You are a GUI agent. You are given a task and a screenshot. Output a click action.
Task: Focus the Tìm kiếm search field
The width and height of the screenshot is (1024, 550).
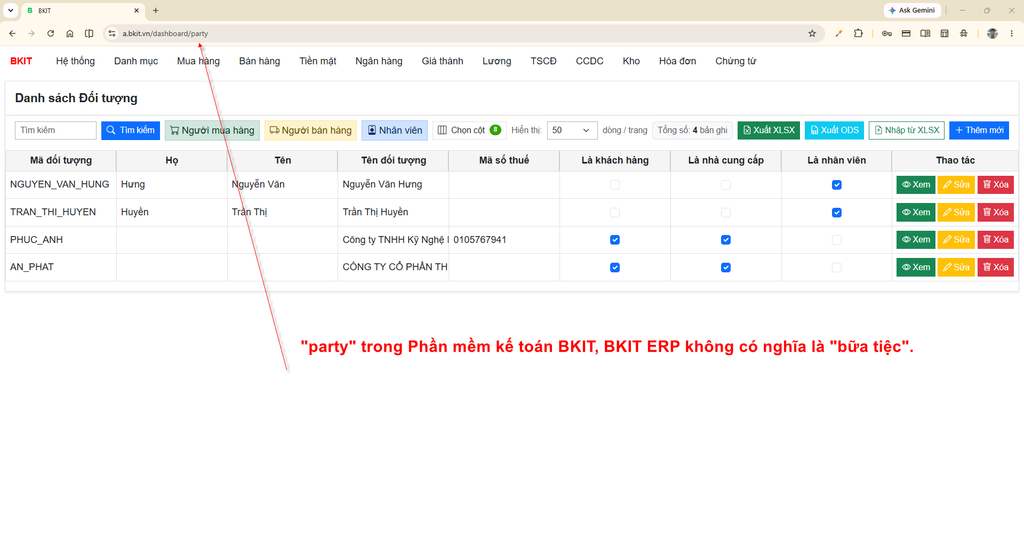pos(56,130)
